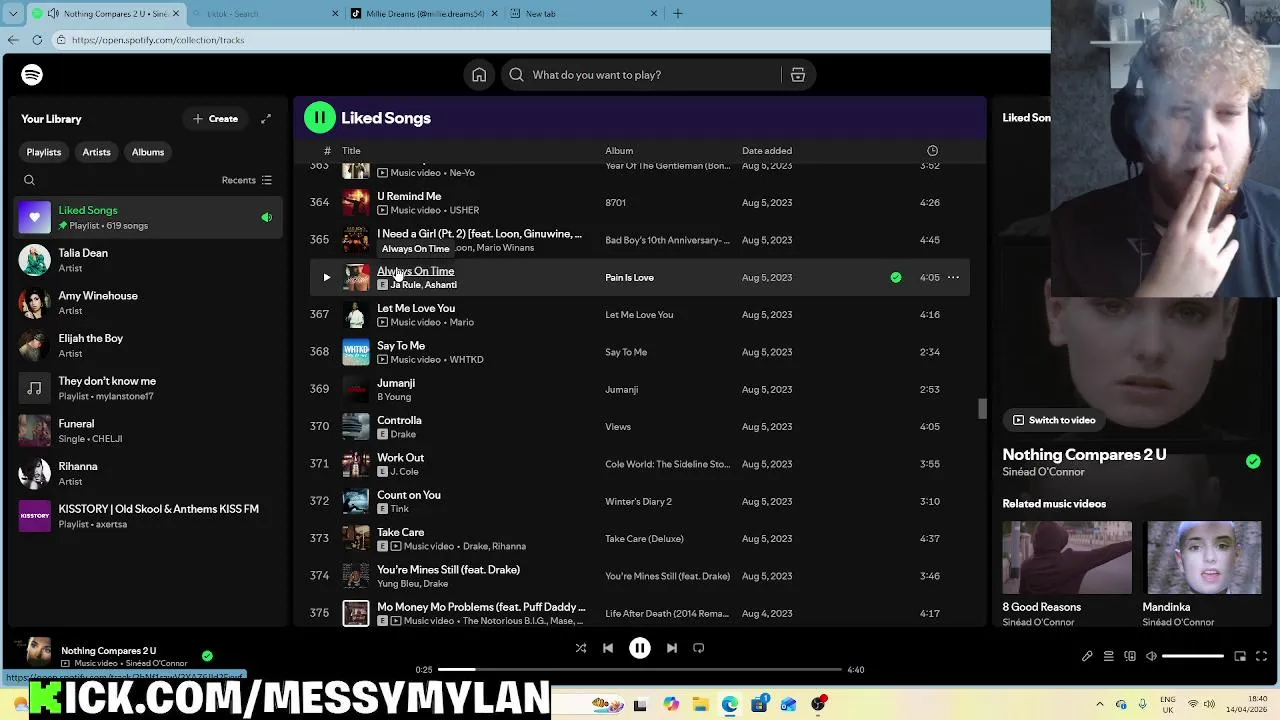This screenshot has height=720, width=1280.
Task: Open Ja Rule artist link
Action: coord(405,285)
